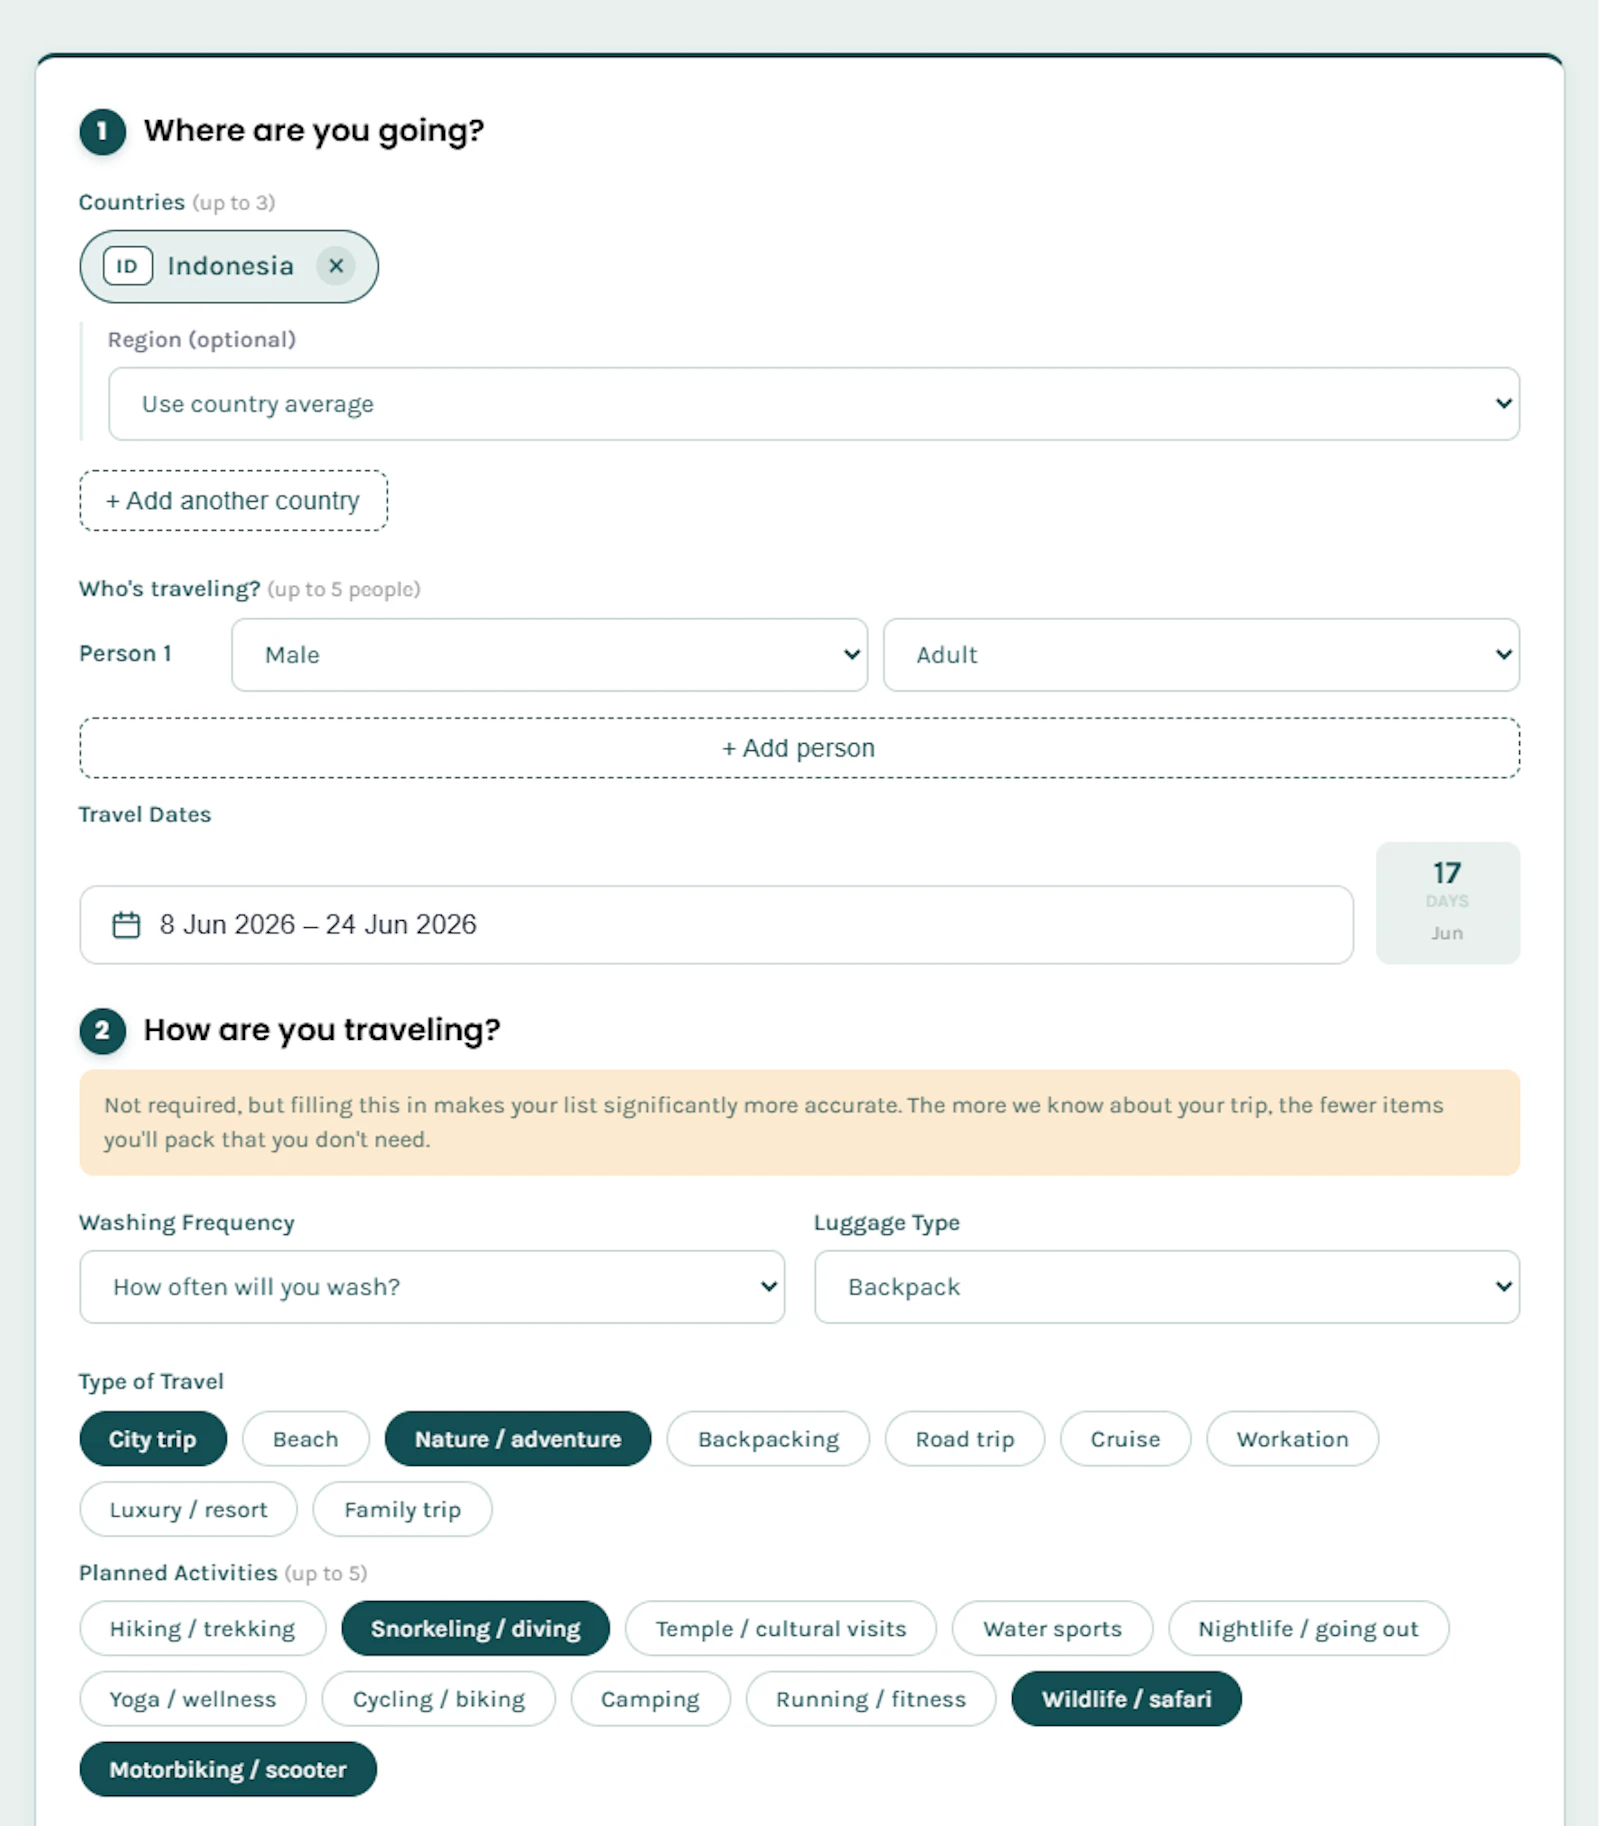Click the calendar icon in Travel Dates
The image size is (1600, 1826).
(x=126, y=924)
